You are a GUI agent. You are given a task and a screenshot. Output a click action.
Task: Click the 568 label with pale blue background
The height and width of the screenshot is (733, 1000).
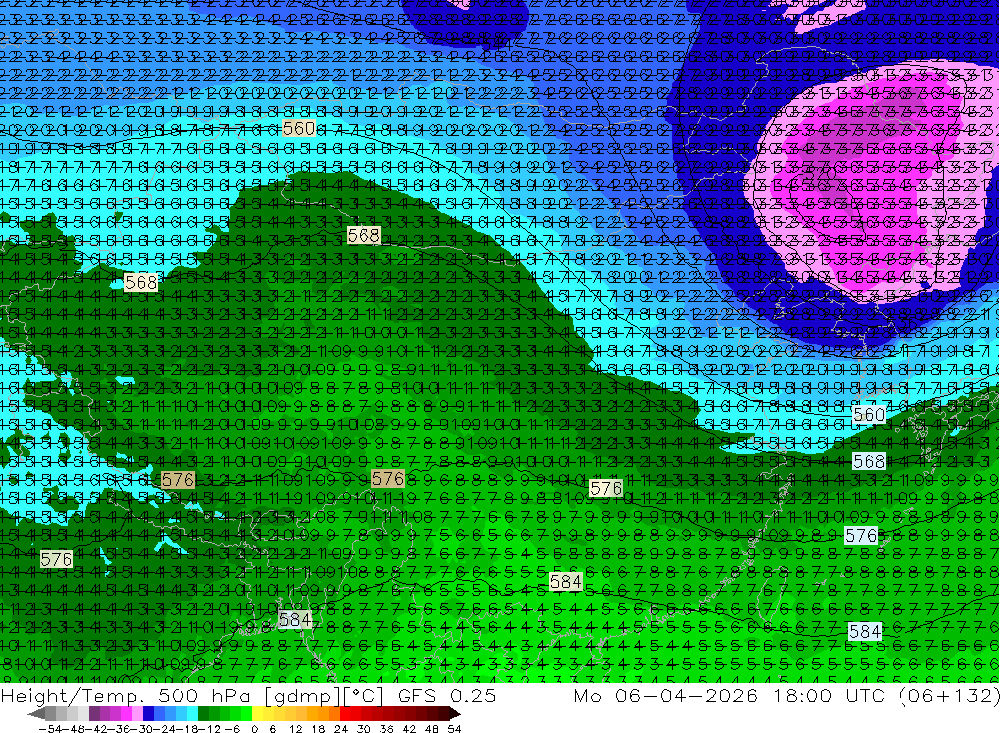(869, 461)
